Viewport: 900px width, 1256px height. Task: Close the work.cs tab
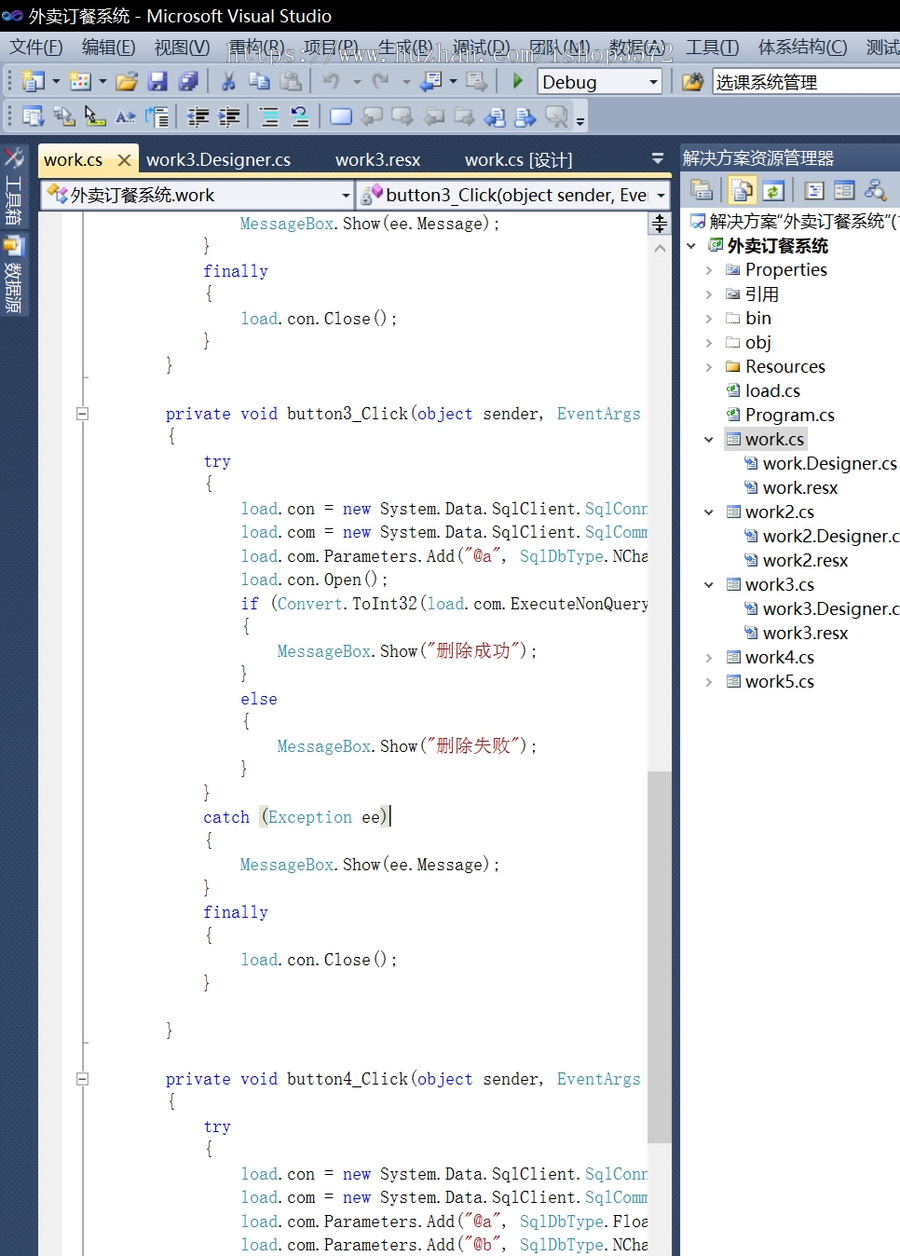(x=124, y=159)
